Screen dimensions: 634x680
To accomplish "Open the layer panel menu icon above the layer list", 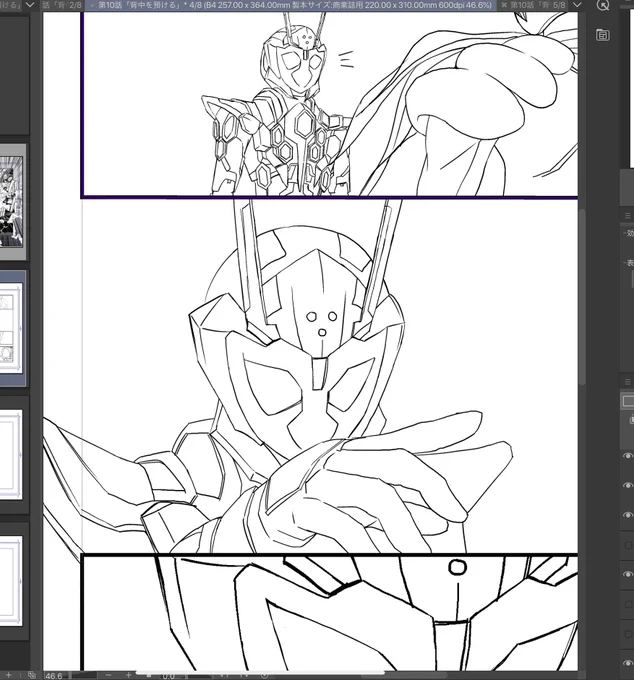I will pyautogui.click(x=627, y=382).
